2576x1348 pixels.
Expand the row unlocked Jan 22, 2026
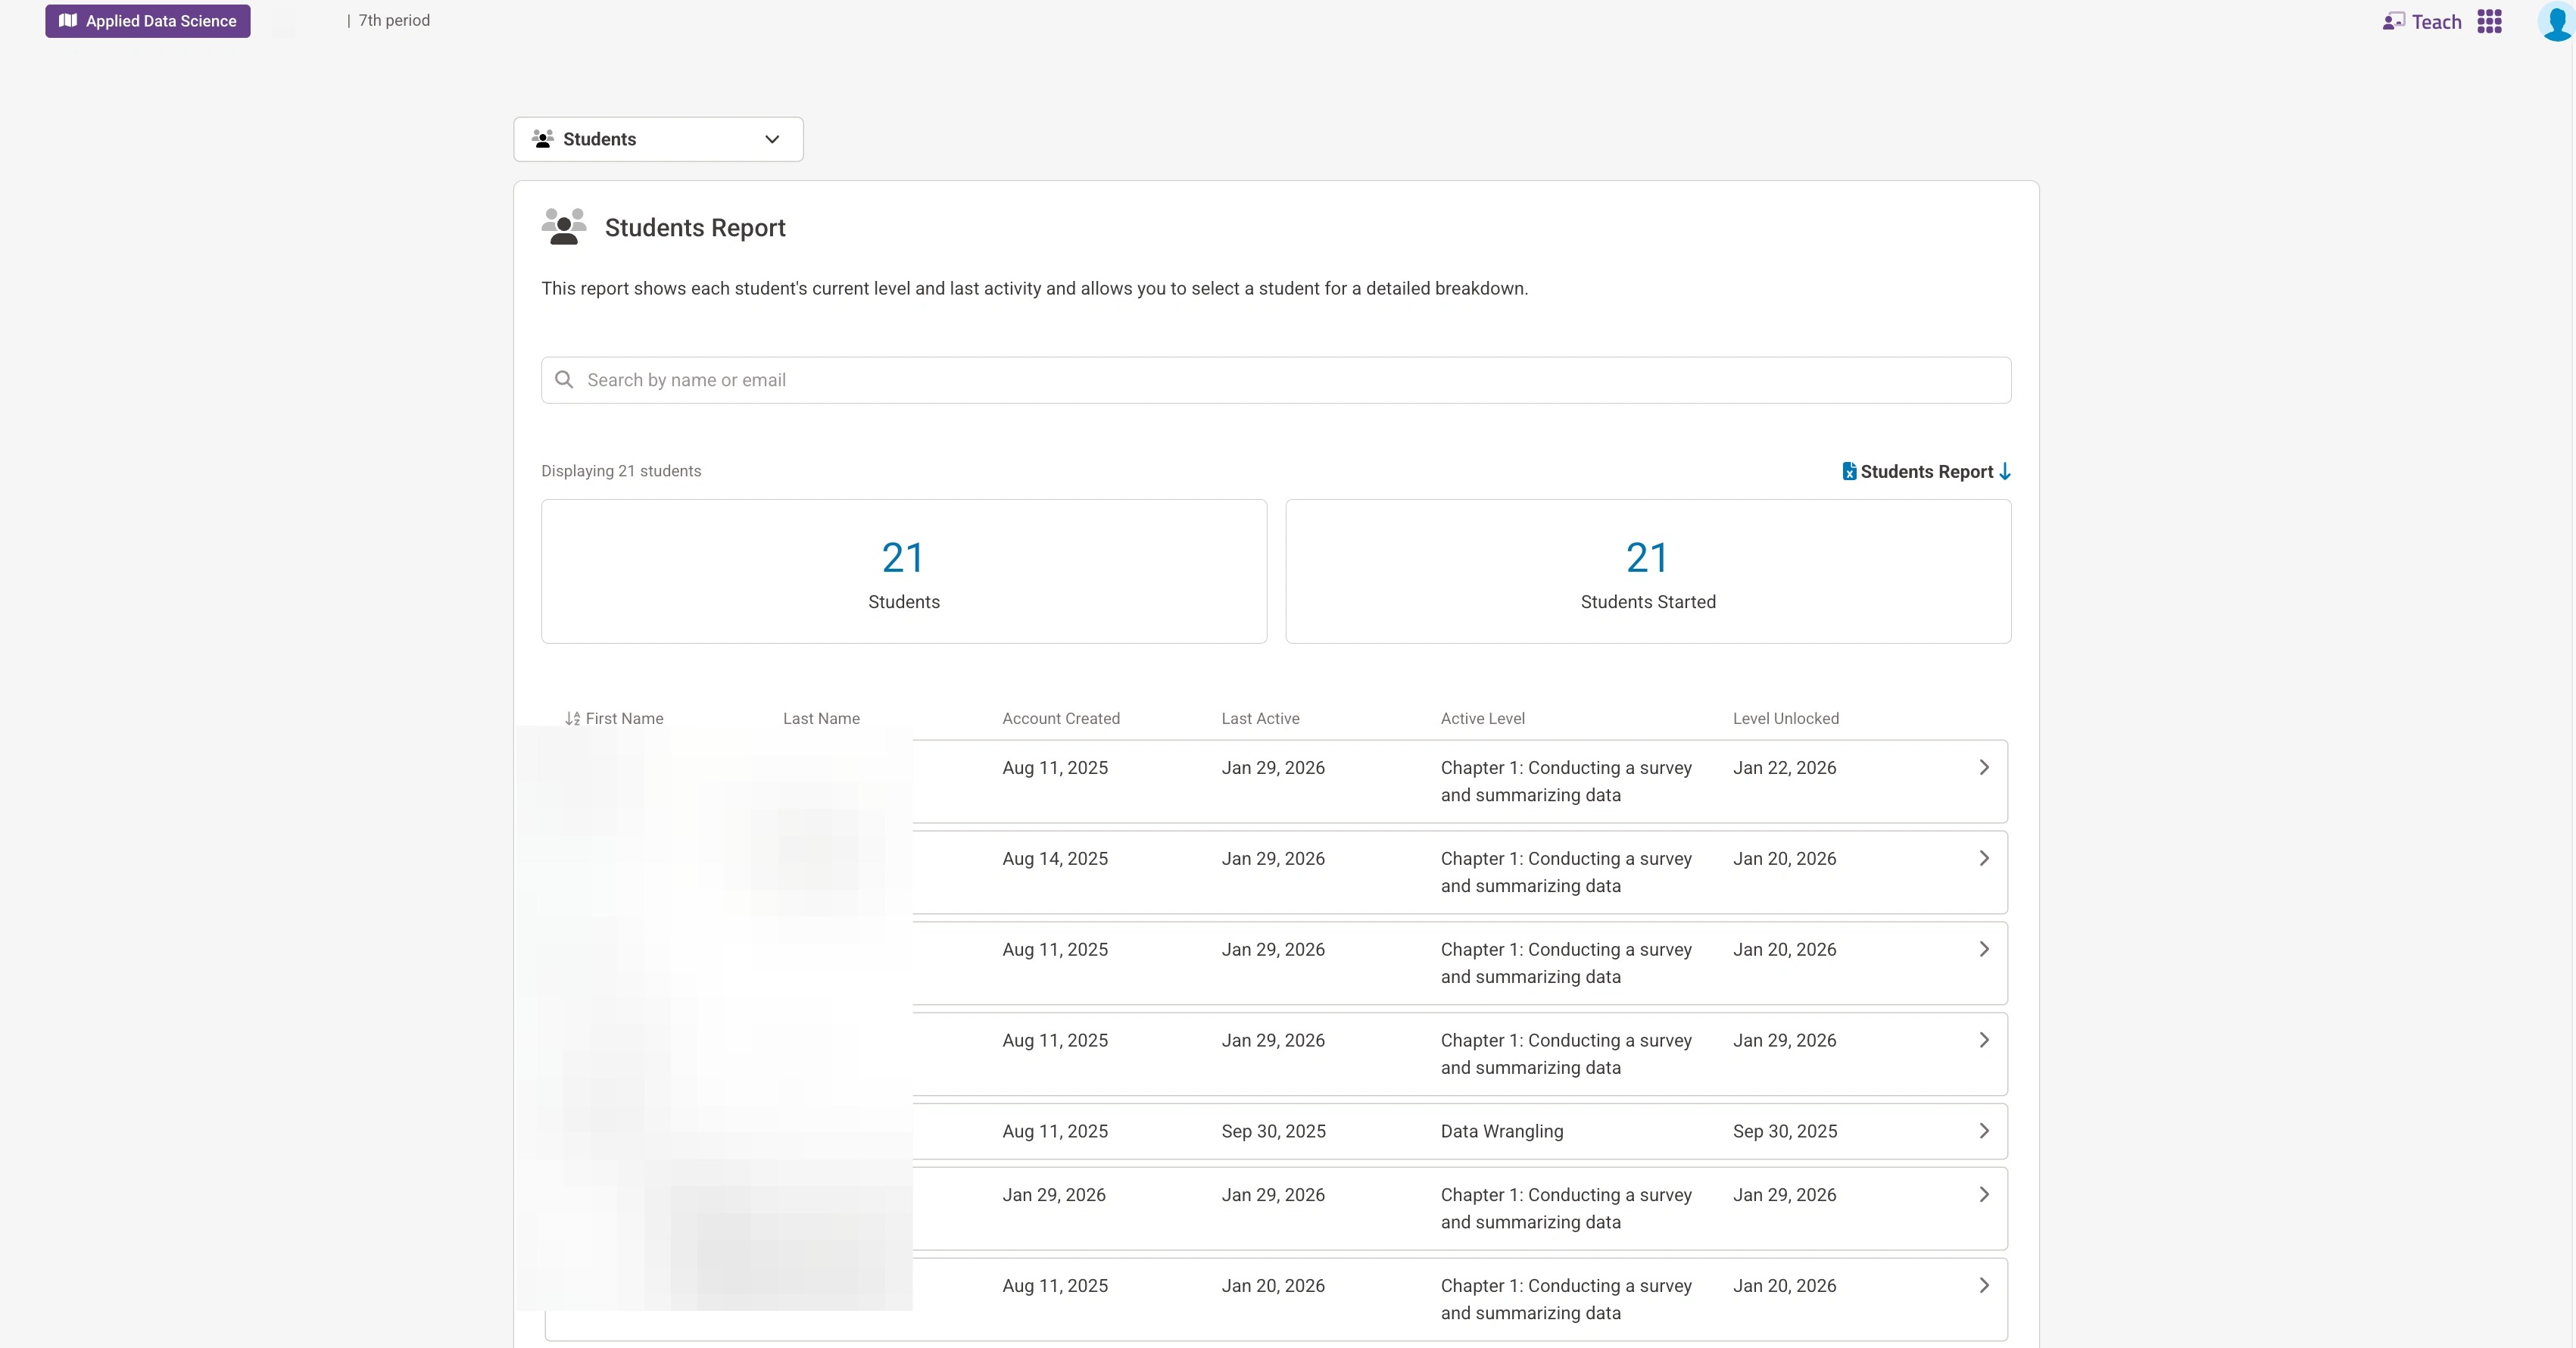point(1984,768)
